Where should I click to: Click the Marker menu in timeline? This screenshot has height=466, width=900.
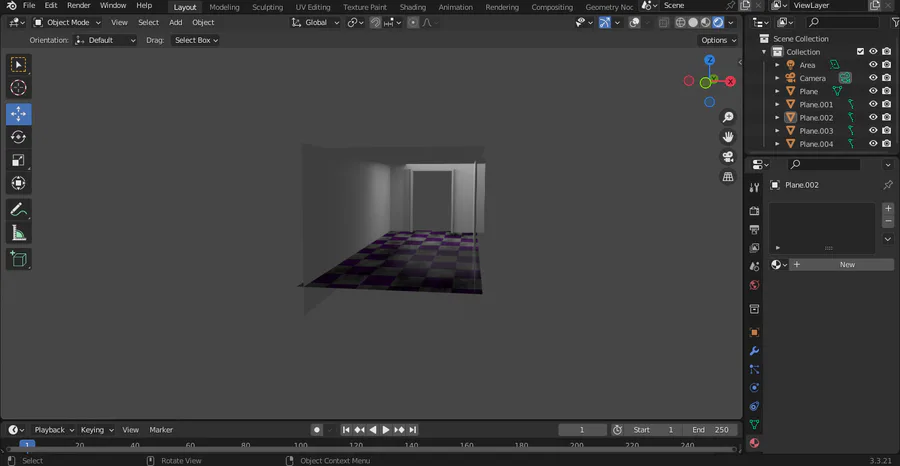coord(161,430)
